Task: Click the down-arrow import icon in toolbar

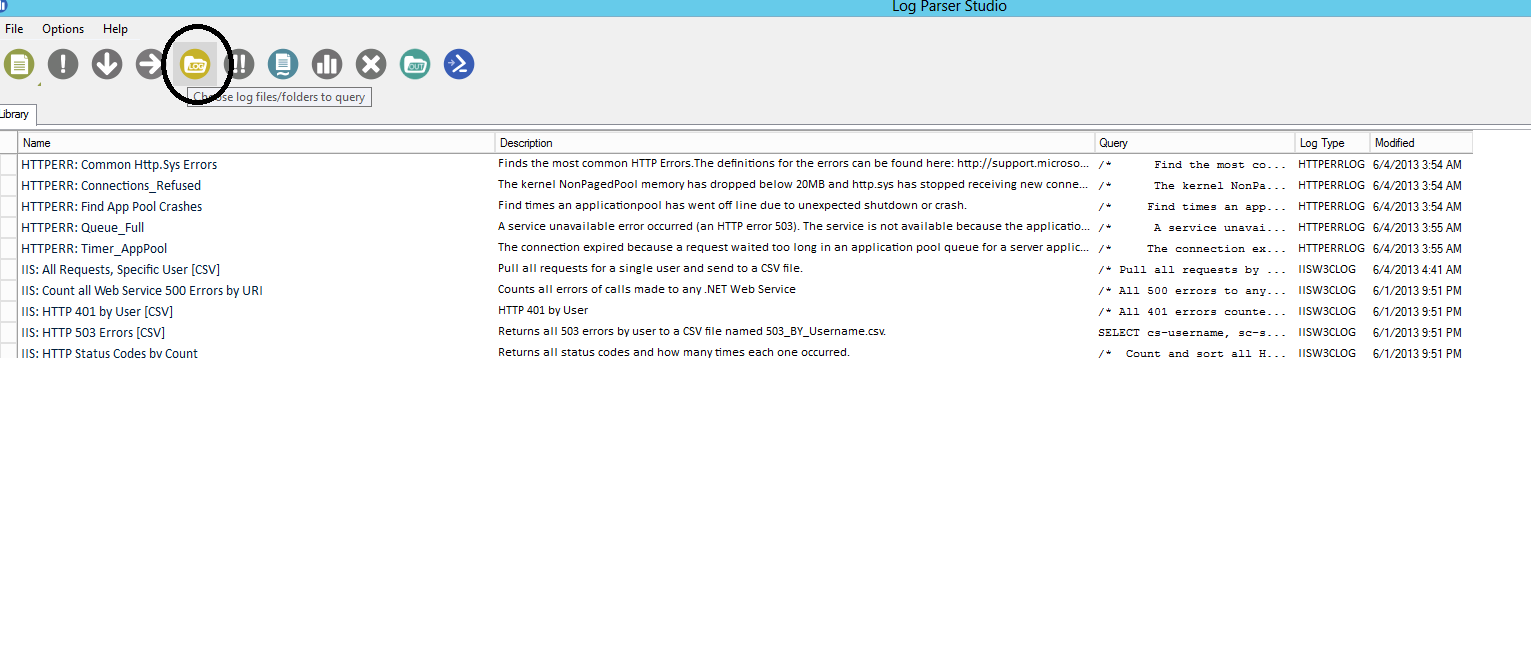Action: click(x=107, y=65)
